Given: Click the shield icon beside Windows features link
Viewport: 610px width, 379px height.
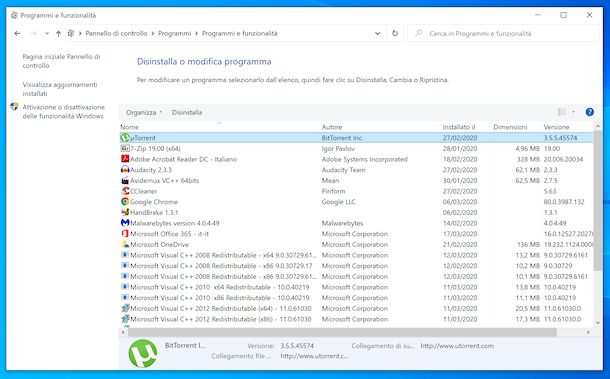Looking at the screenshot, I should tap(14, 107).
